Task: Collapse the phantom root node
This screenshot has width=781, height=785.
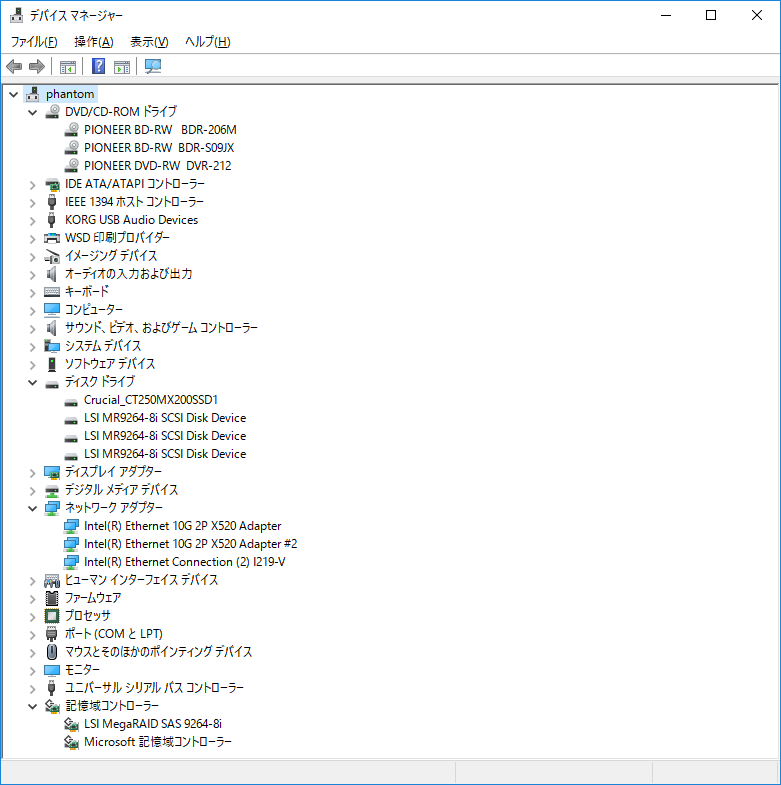Action: tap(13, 94)
